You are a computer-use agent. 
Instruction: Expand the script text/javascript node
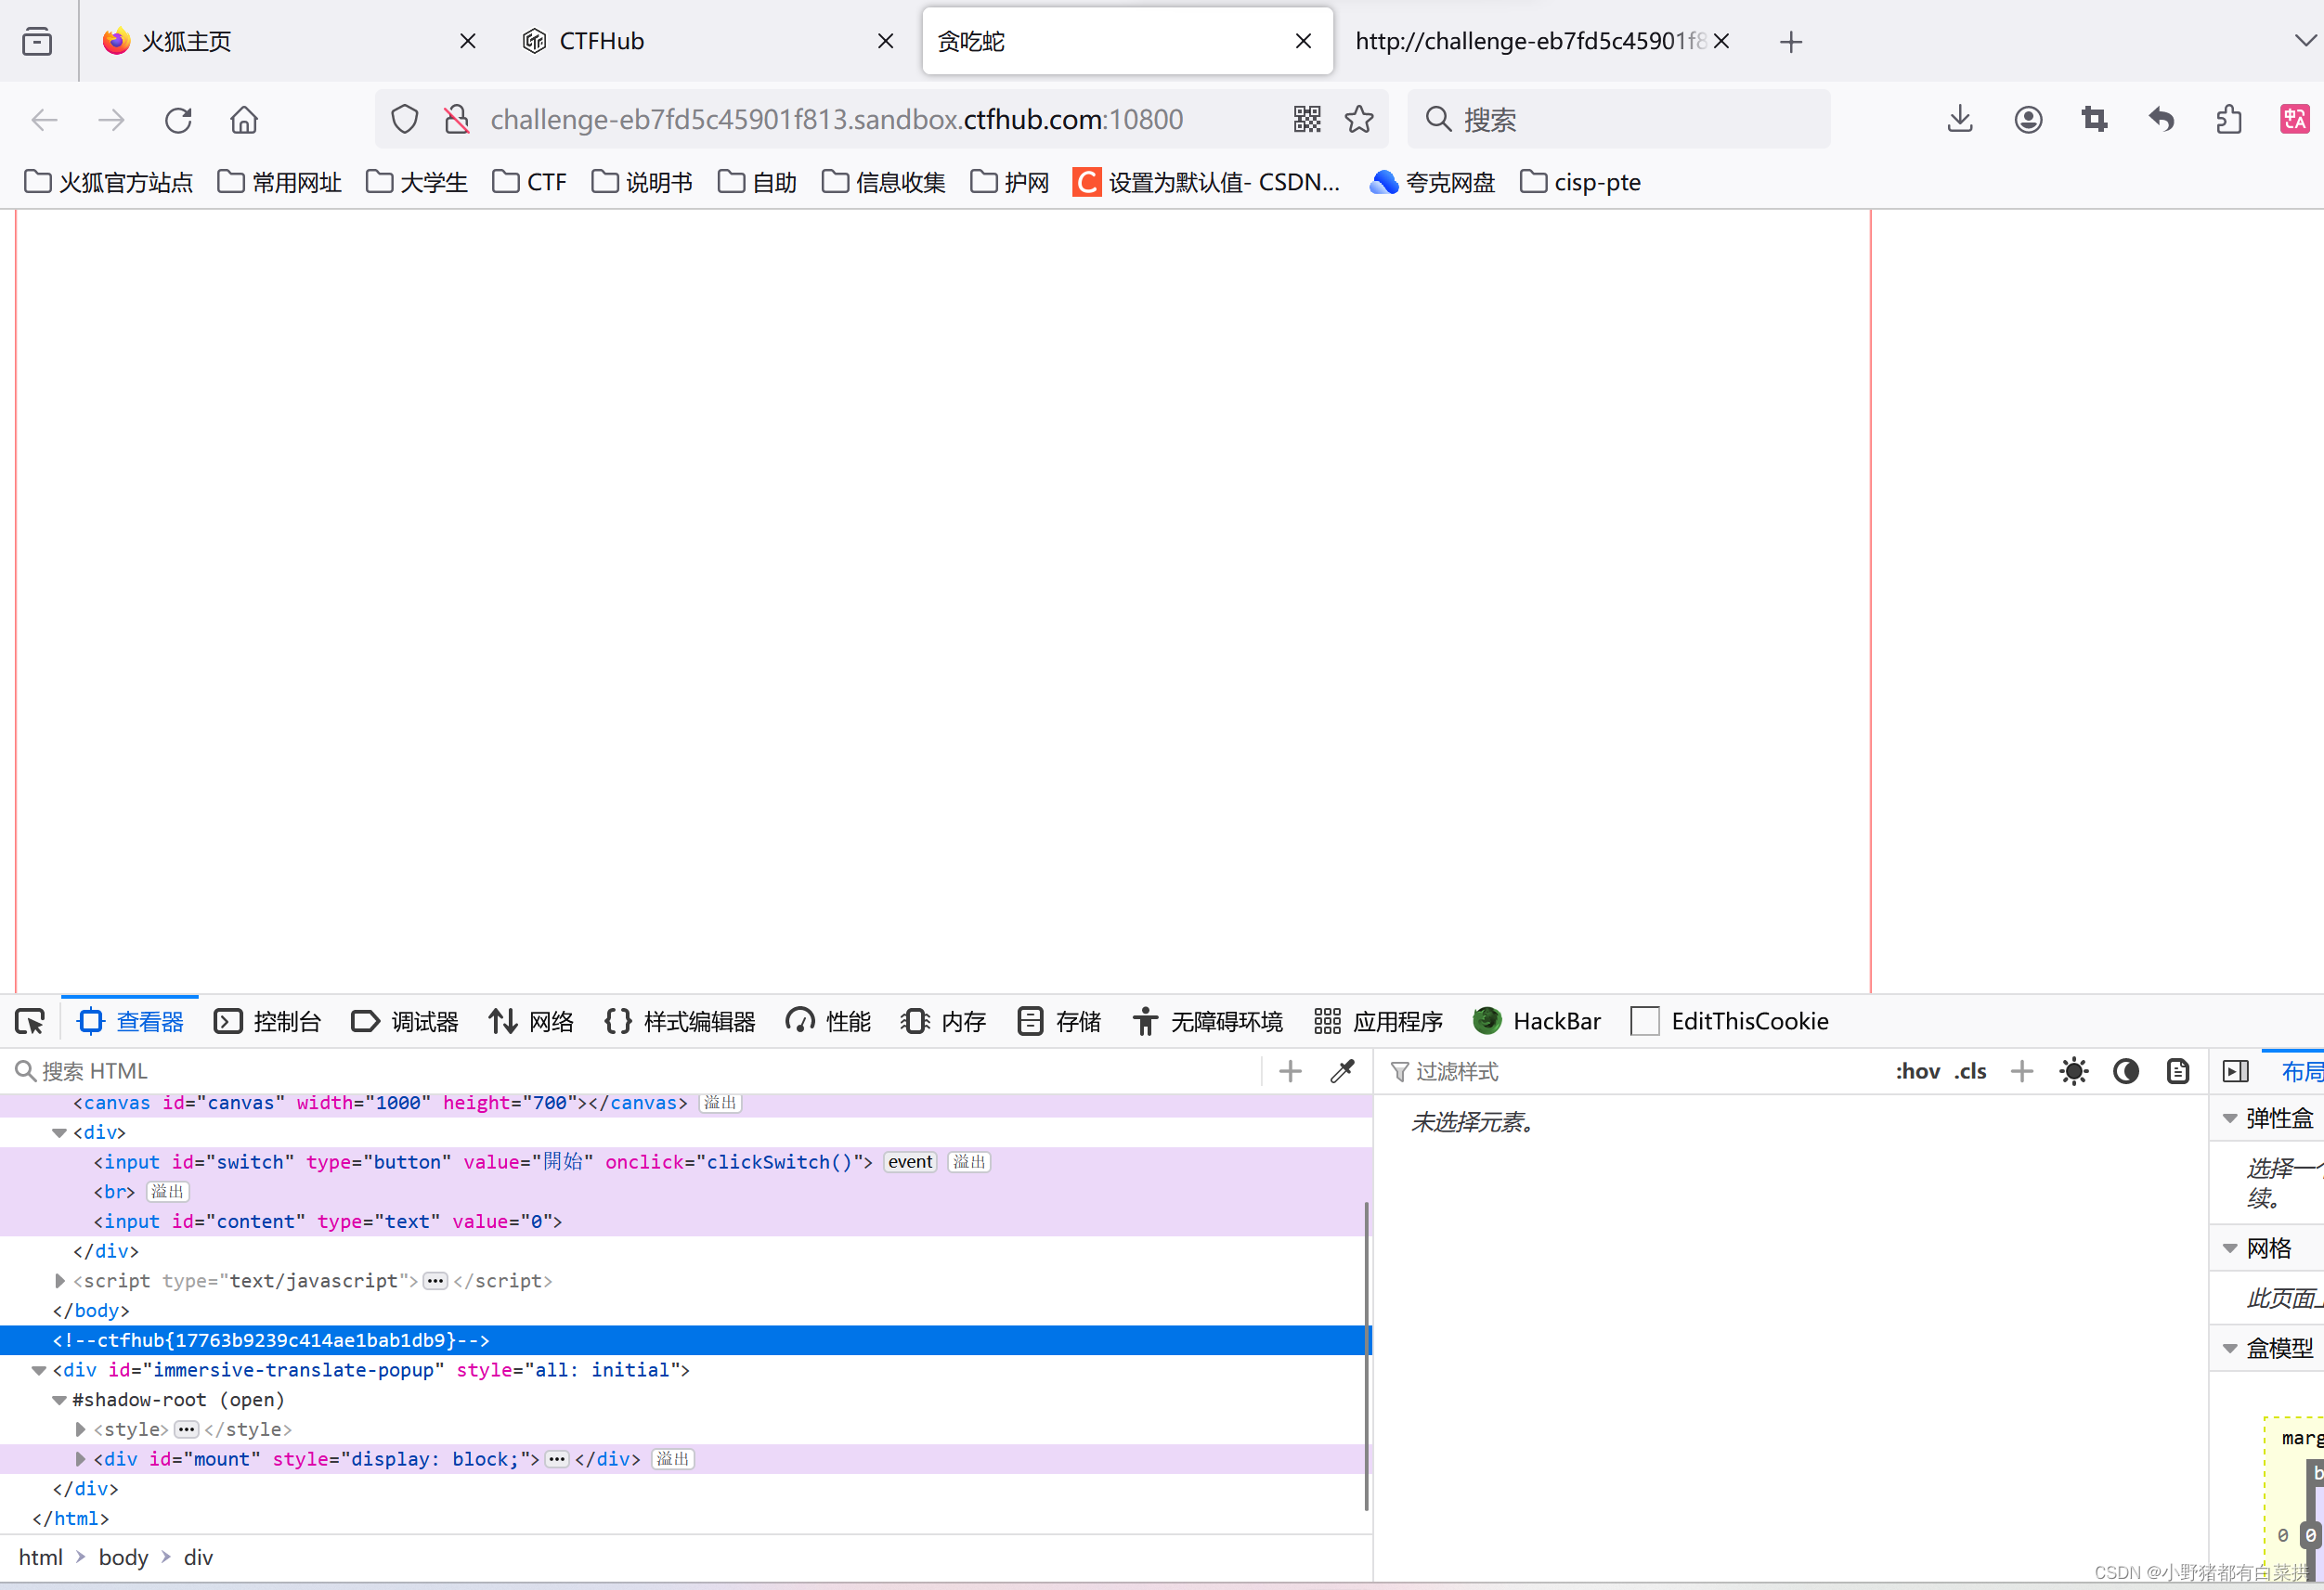tap(59, 1280)
